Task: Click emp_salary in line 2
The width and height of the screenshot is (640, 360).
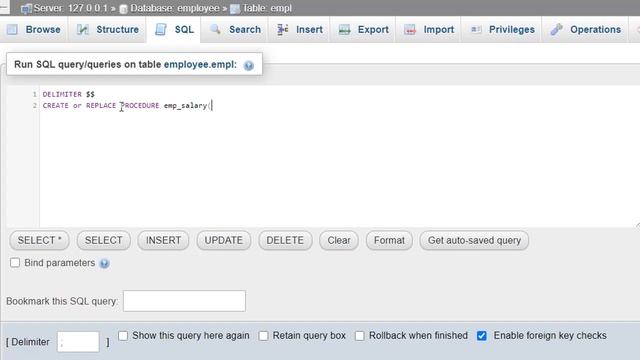Action: coord(185,106)
